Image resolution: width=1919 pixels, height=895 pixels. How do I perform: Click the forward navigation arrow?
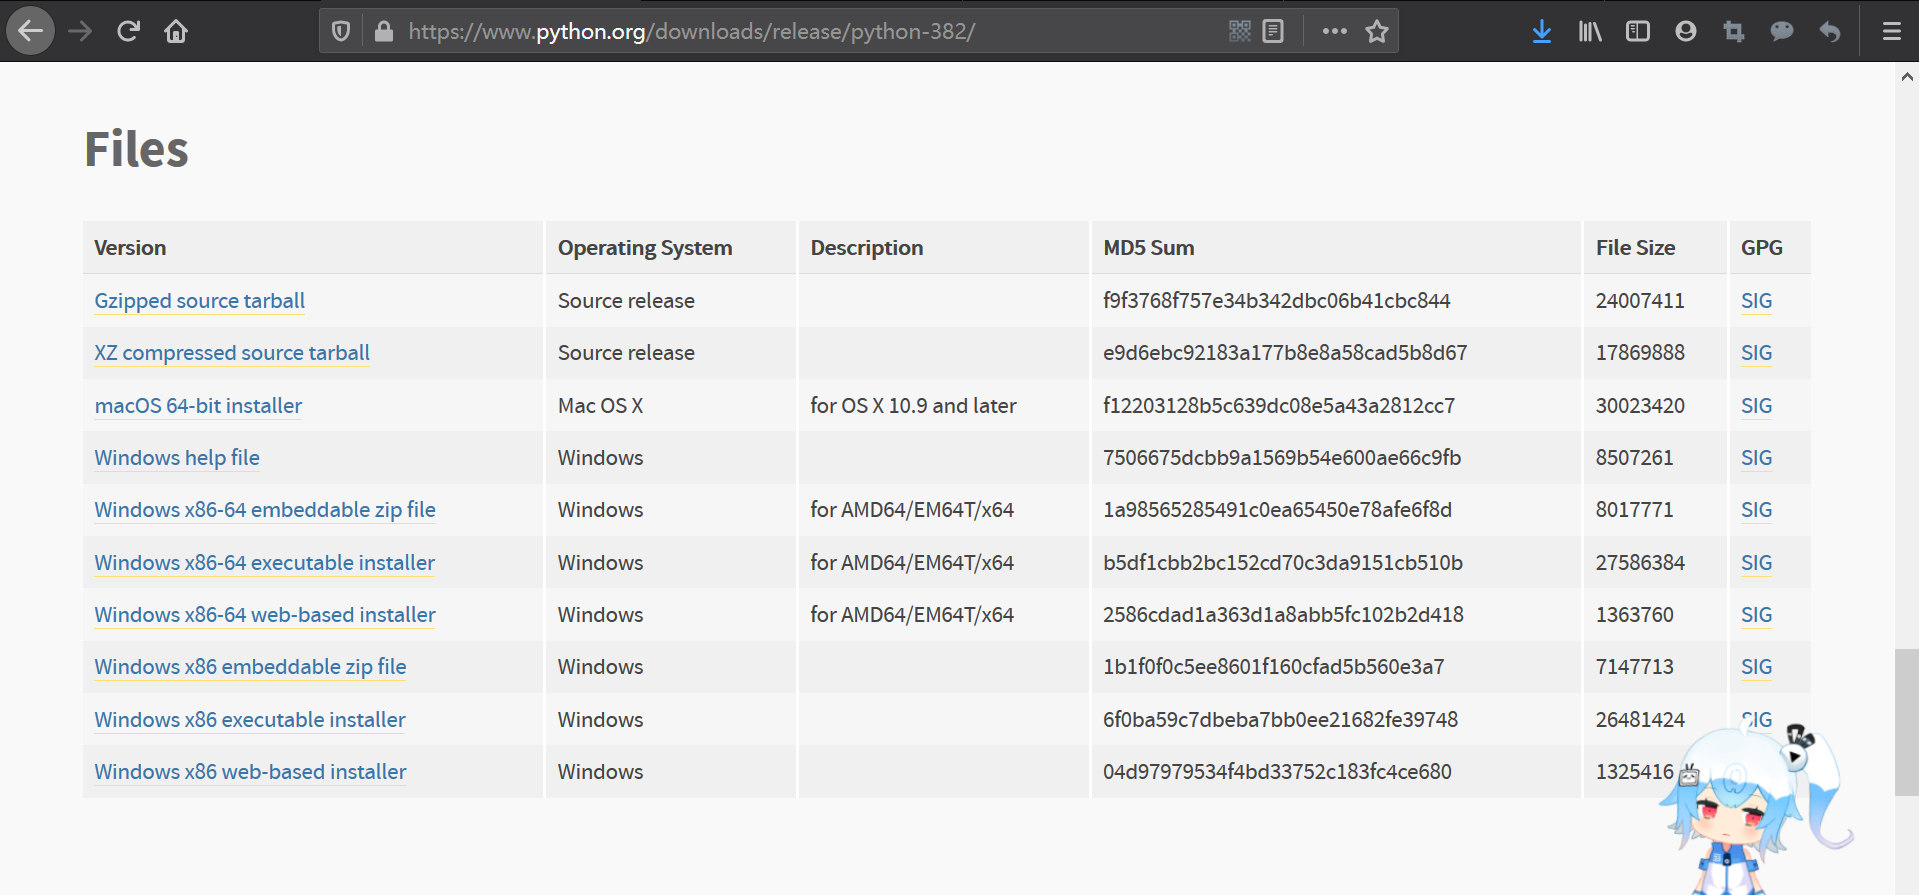[x=80, y=31]
